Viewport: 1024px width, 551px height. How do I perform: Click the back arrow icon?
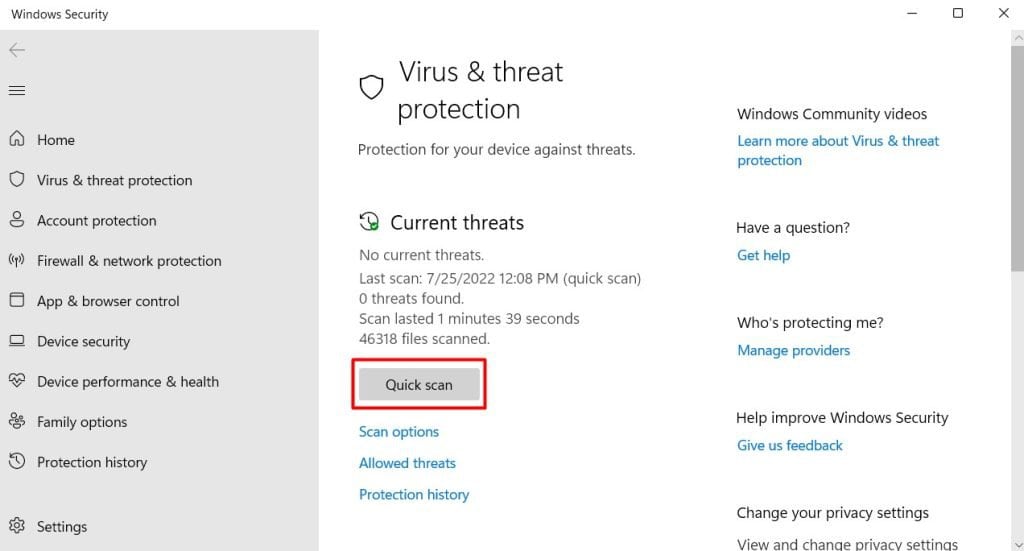point(17,50)
